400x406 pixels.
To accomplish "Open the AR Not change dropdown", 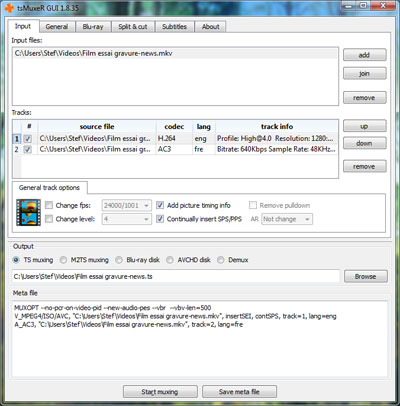I will (287, 219).
